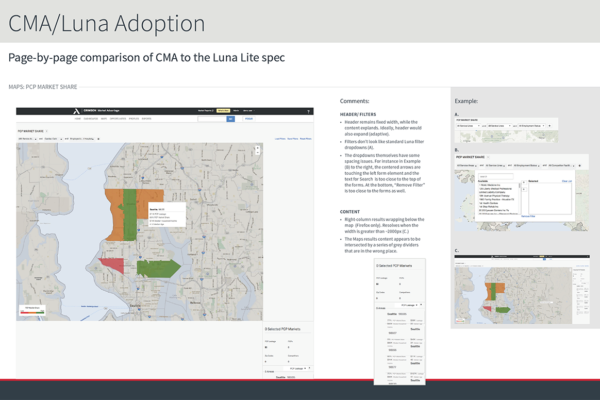Click the lambda logo in the CMA header
This screenshot has width=600, height=400.
(77, 111)
